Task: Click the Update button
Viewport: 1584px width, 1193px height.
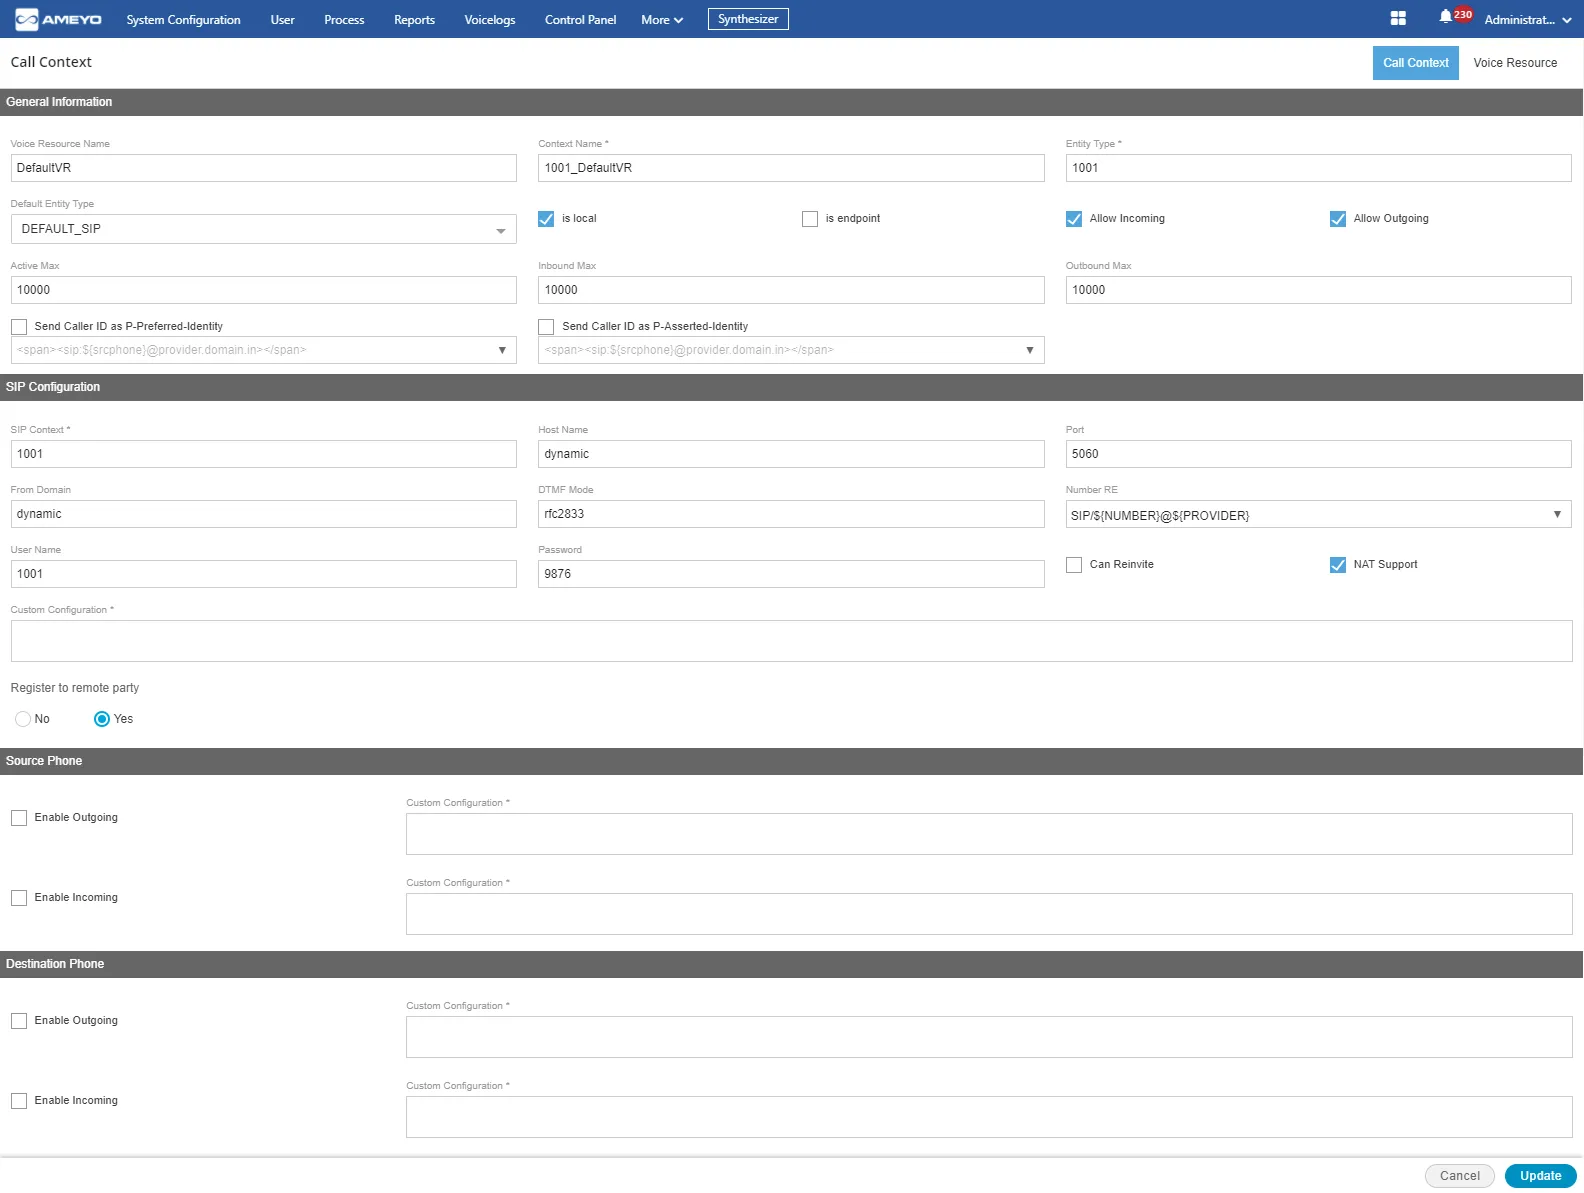Action: pyautogui.click(x=1540, y=1176)
